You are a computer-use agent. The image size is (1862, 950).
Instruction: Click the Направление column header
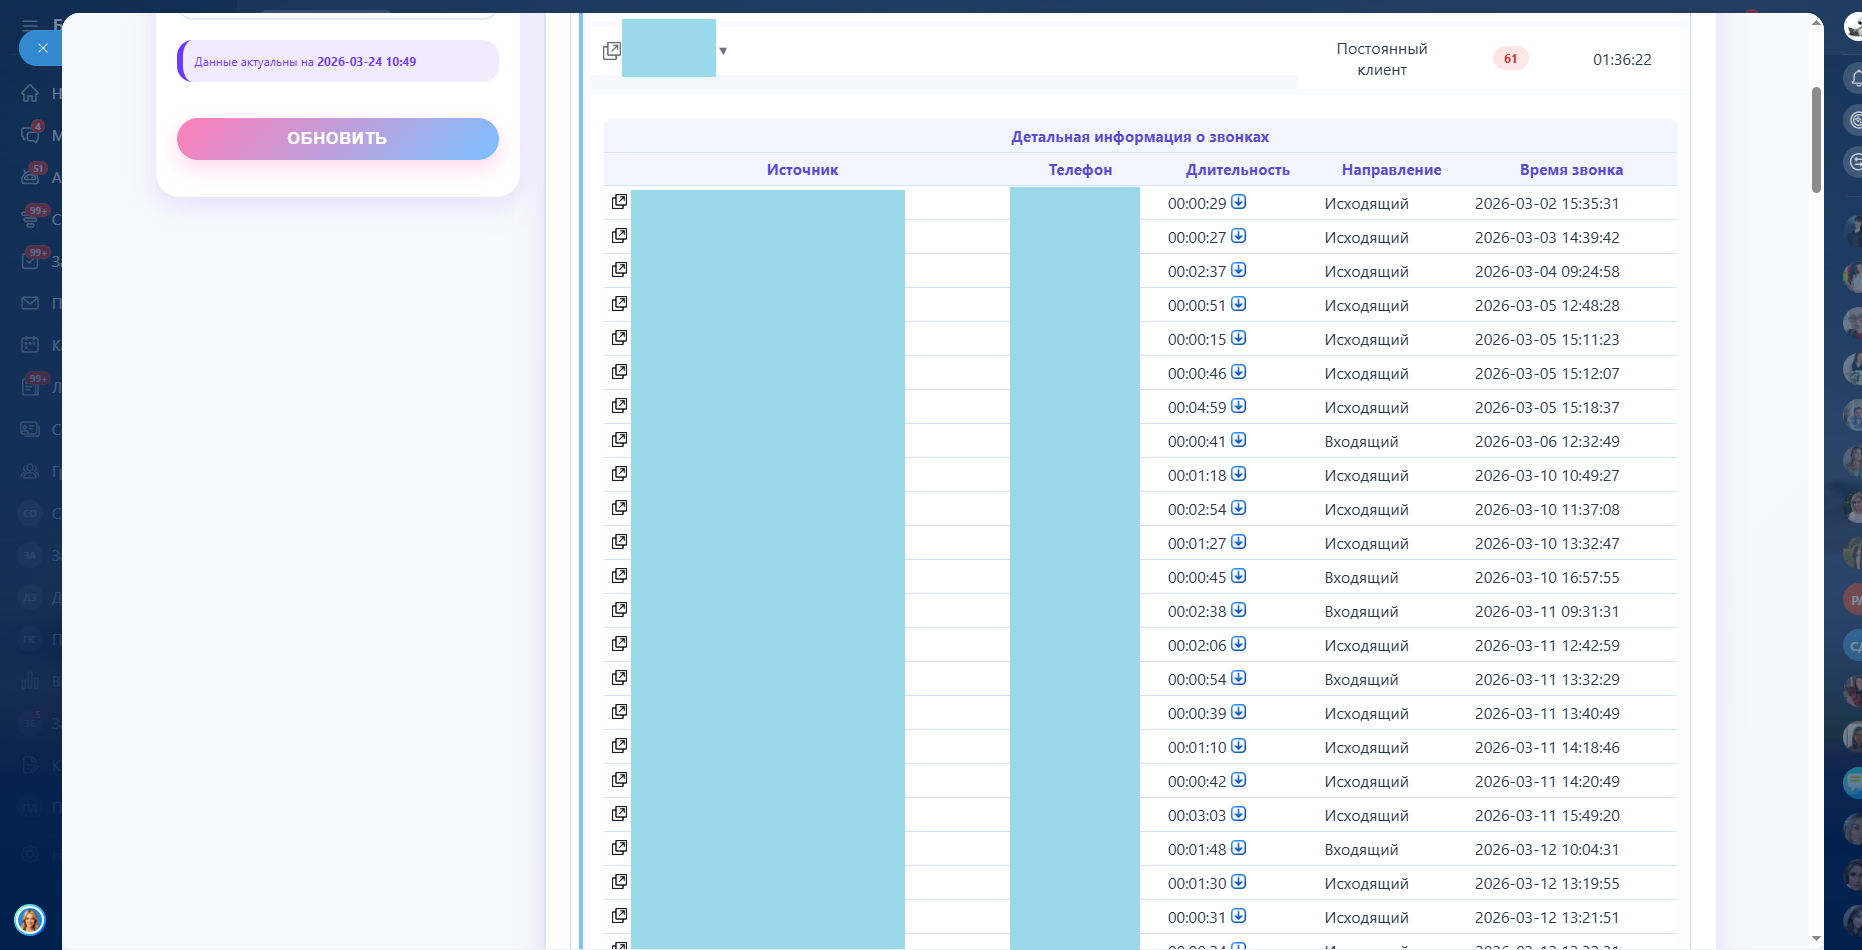(1391, 170)
